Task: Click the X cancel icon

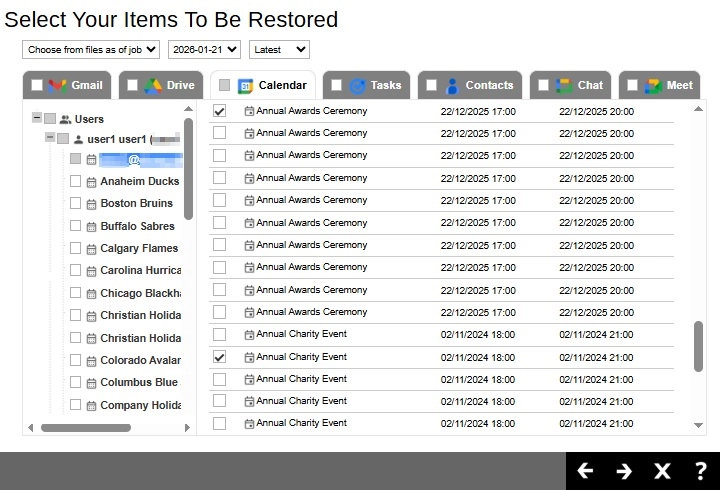Action: (662, 471)
